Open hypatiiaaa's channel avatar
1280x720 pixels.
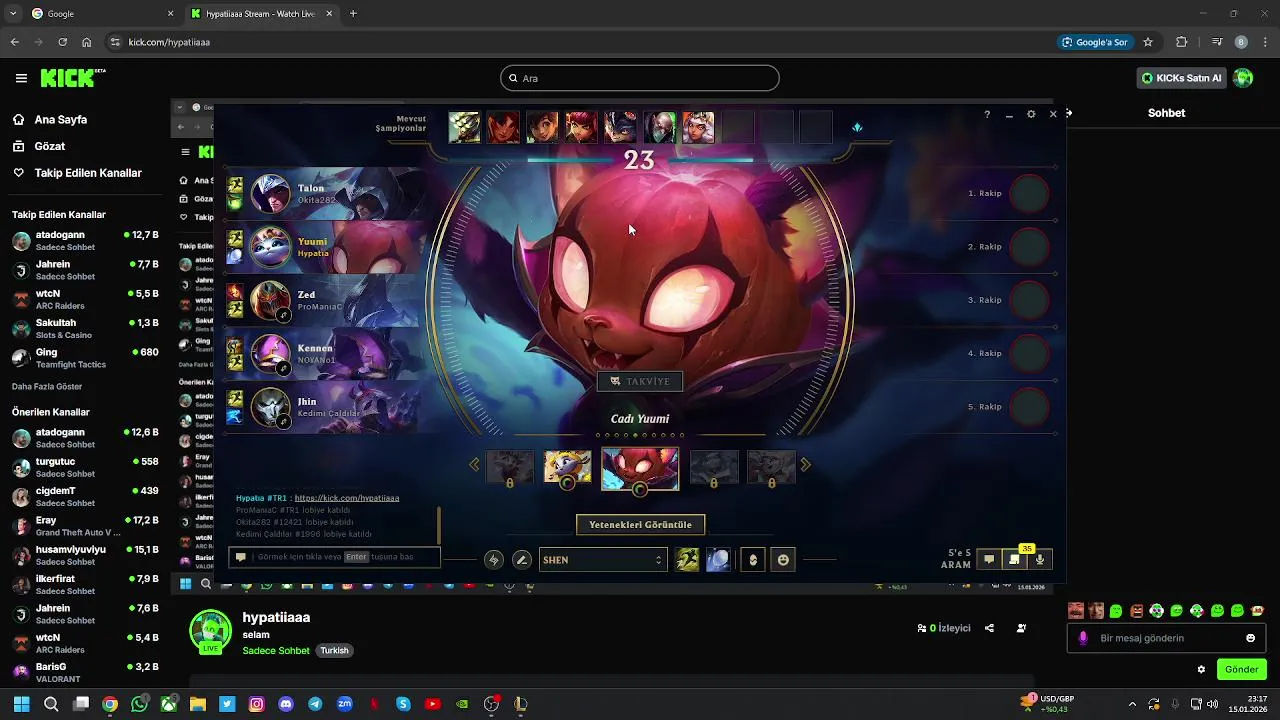(x=211, y=632)
